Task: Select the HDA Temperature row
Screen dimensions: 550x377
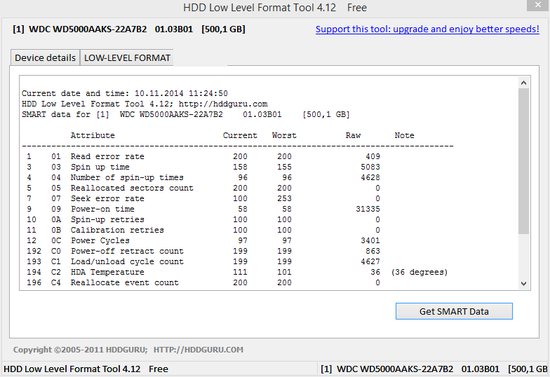Action: 237,272
